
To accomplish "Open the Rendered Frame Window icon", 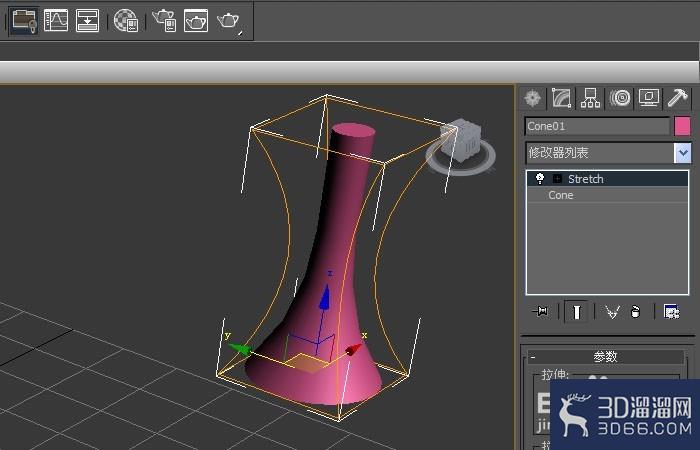I will click(196, 21).
